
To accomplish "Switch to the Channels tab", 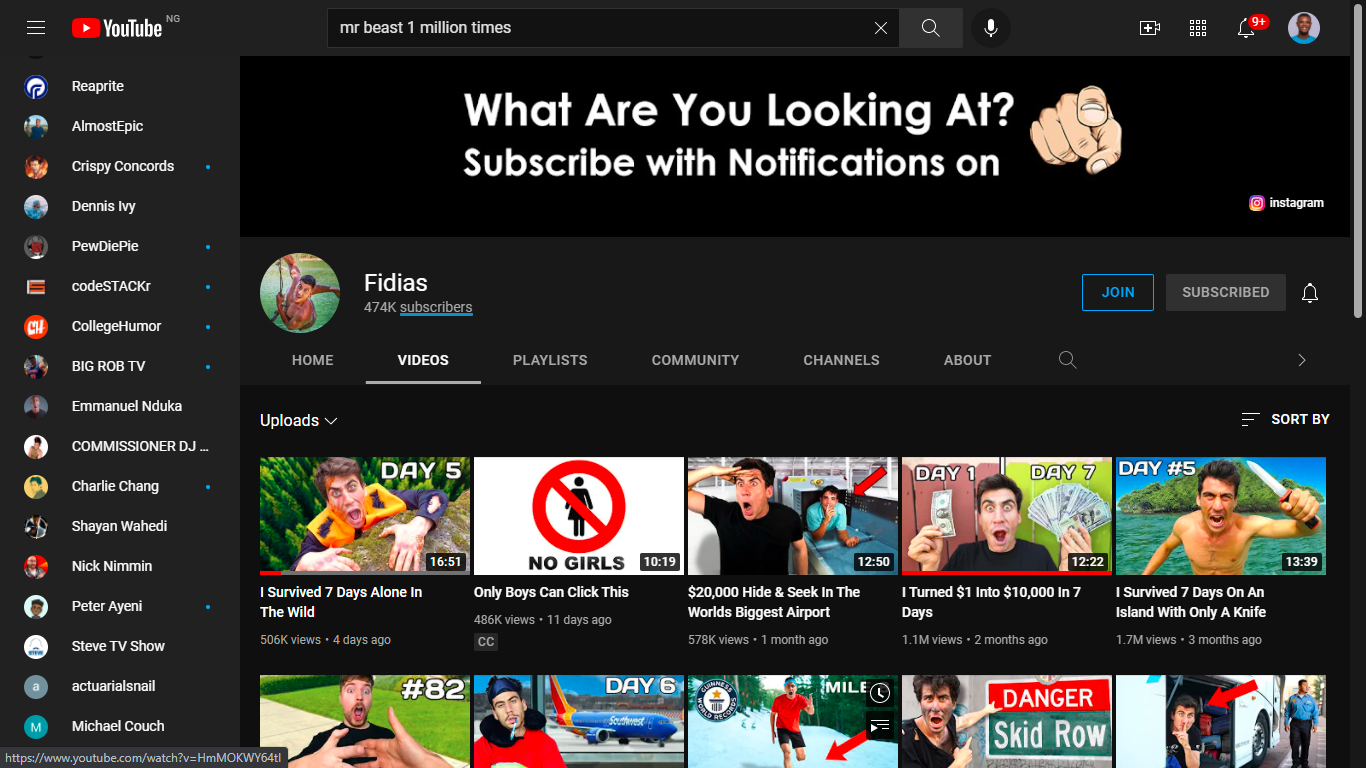I will tap(842, 360).
